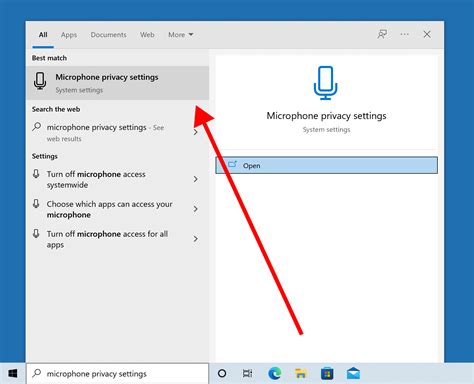The image size is (474, 384).
Task: Click the Open button in preview pane
Action: [326, 165]
